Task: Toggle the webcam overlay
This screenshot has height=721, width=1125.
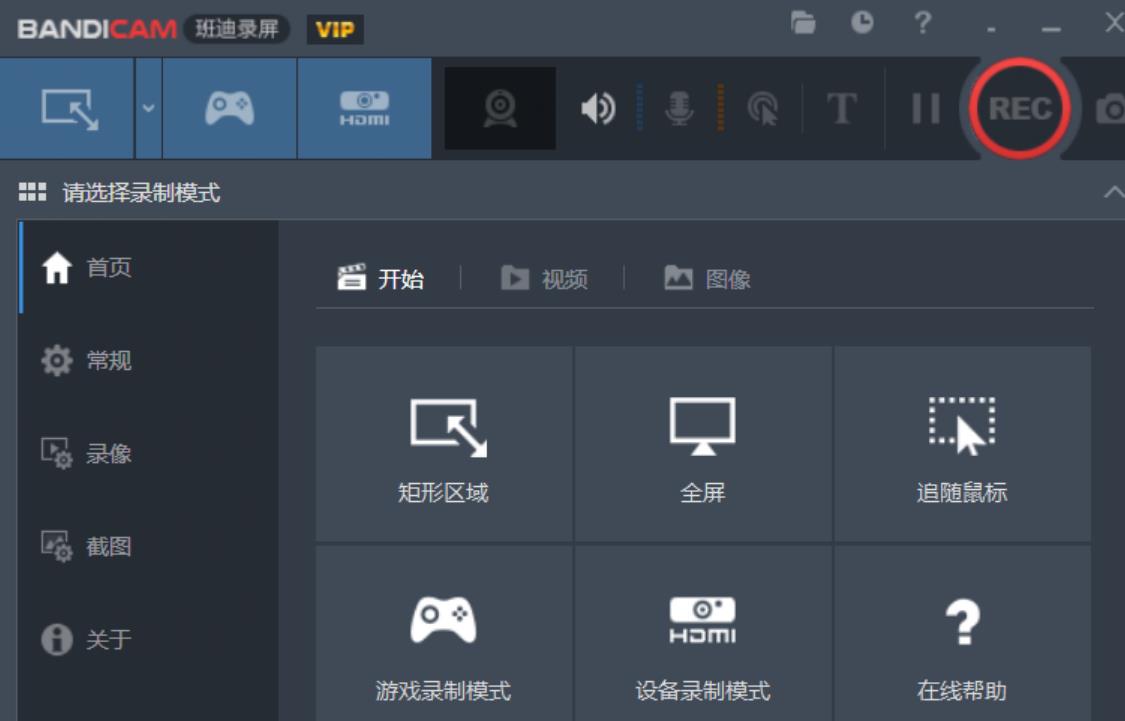Action: point(500,108)
